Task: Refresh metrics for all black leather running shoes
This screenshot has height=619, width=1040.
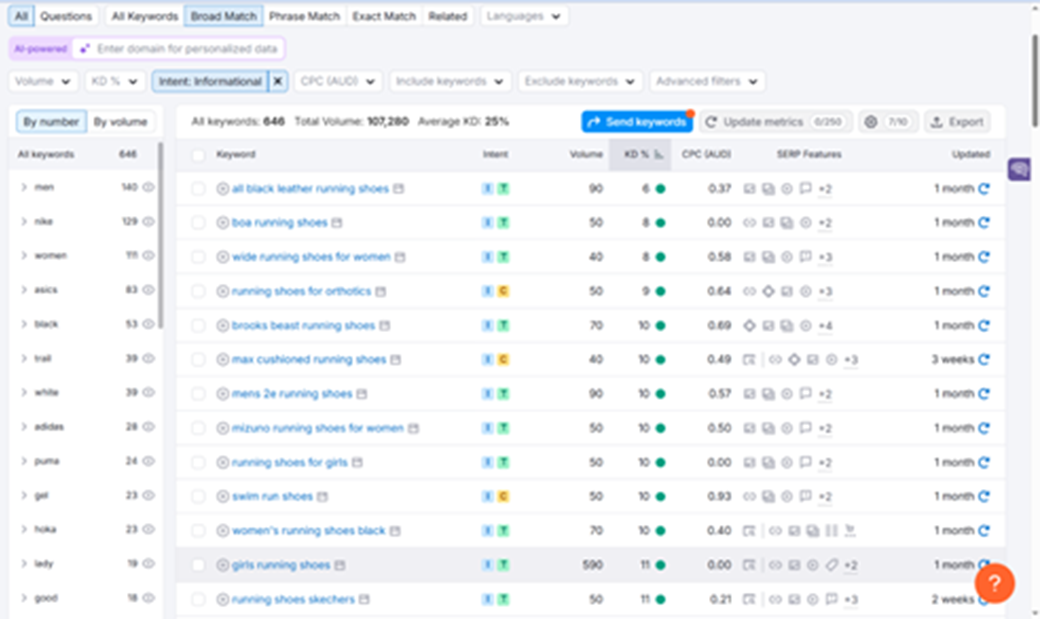Action: [x=984, y=189]
